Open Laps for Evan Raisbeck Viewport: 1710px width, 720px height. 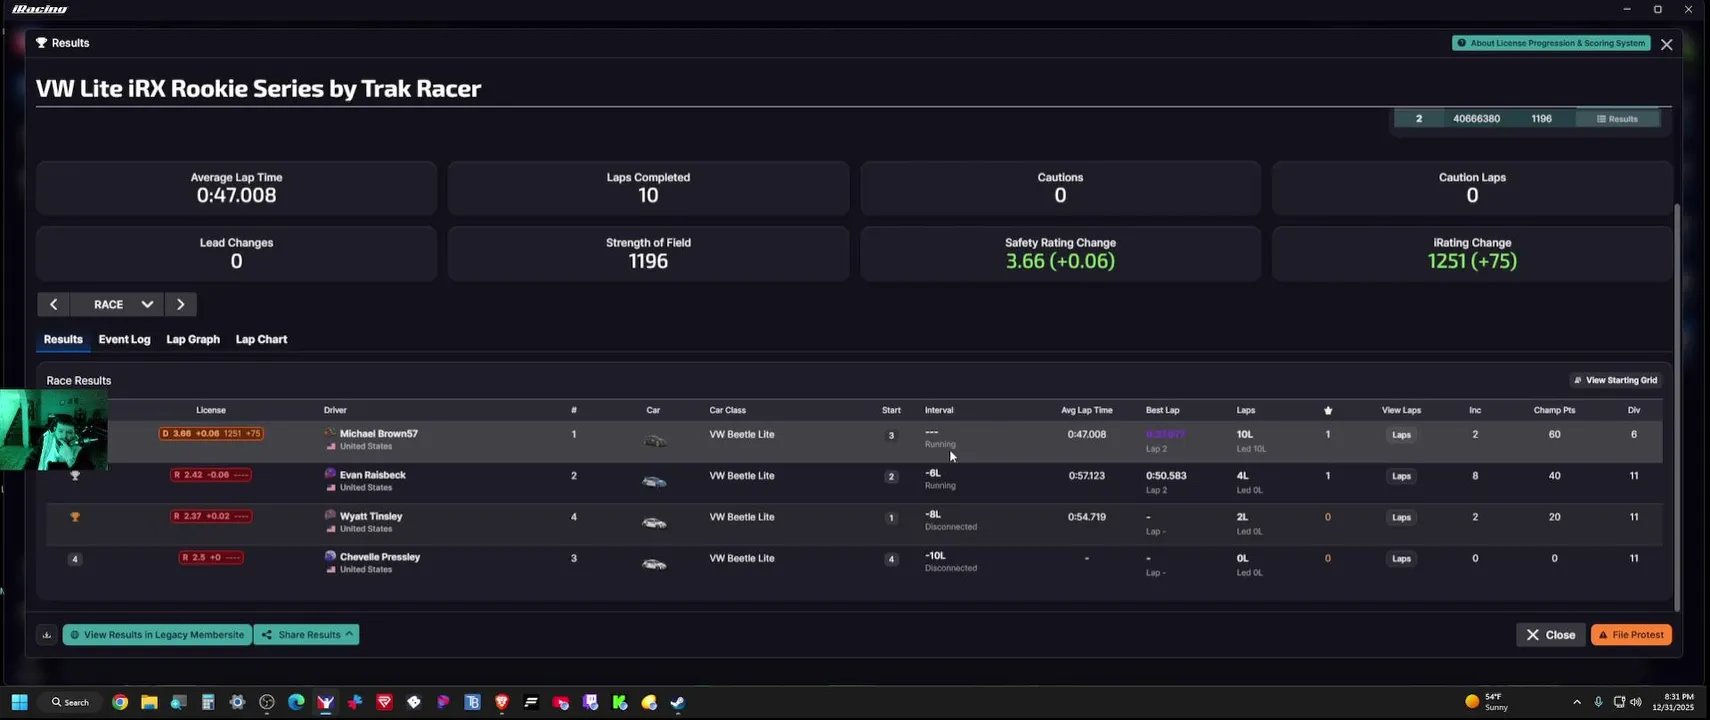[1401, 476]
